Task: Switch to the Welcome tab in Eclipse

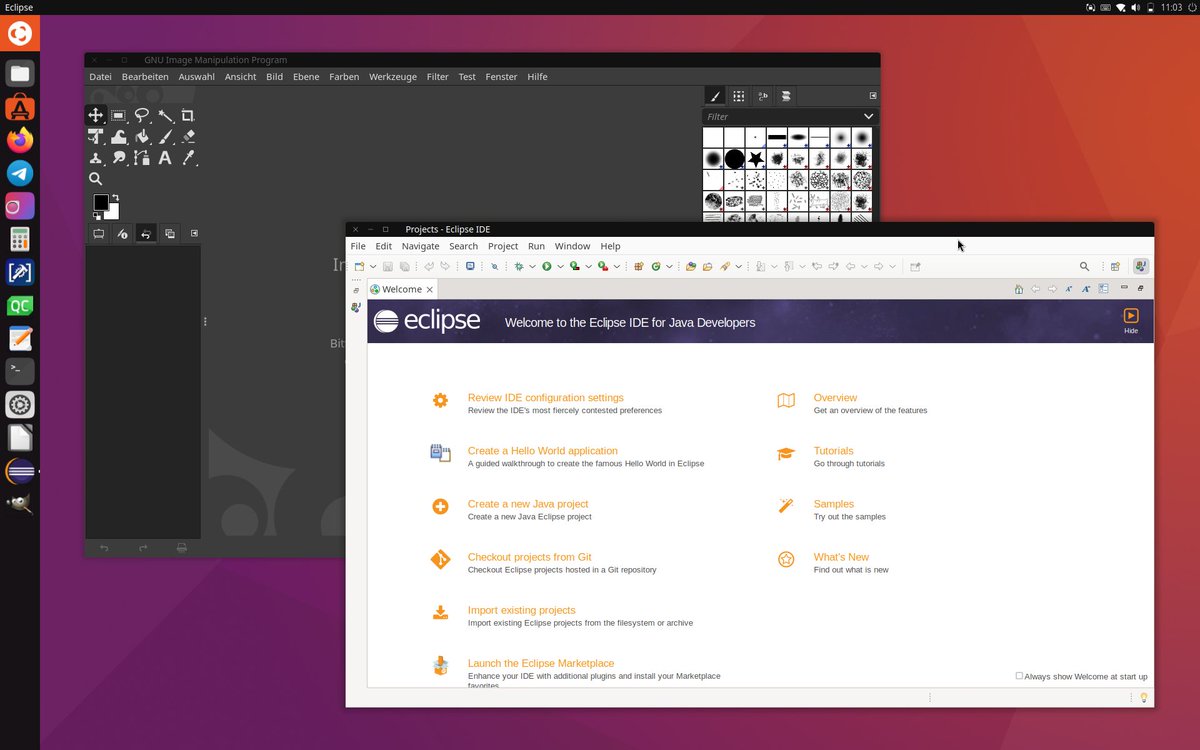Action: point(401,289)
